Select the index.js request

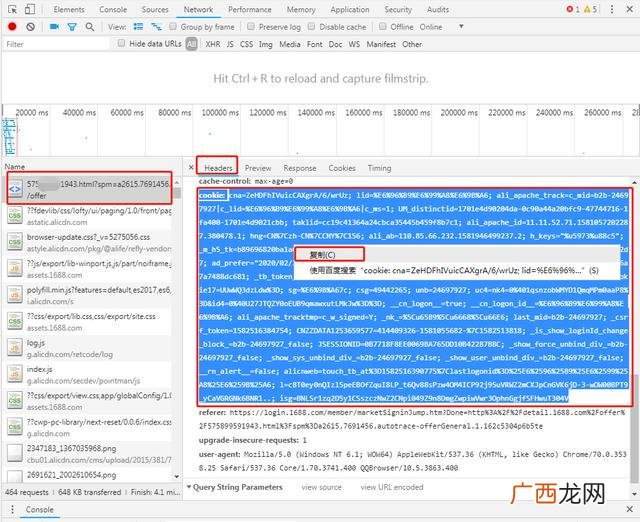[89, 375]
